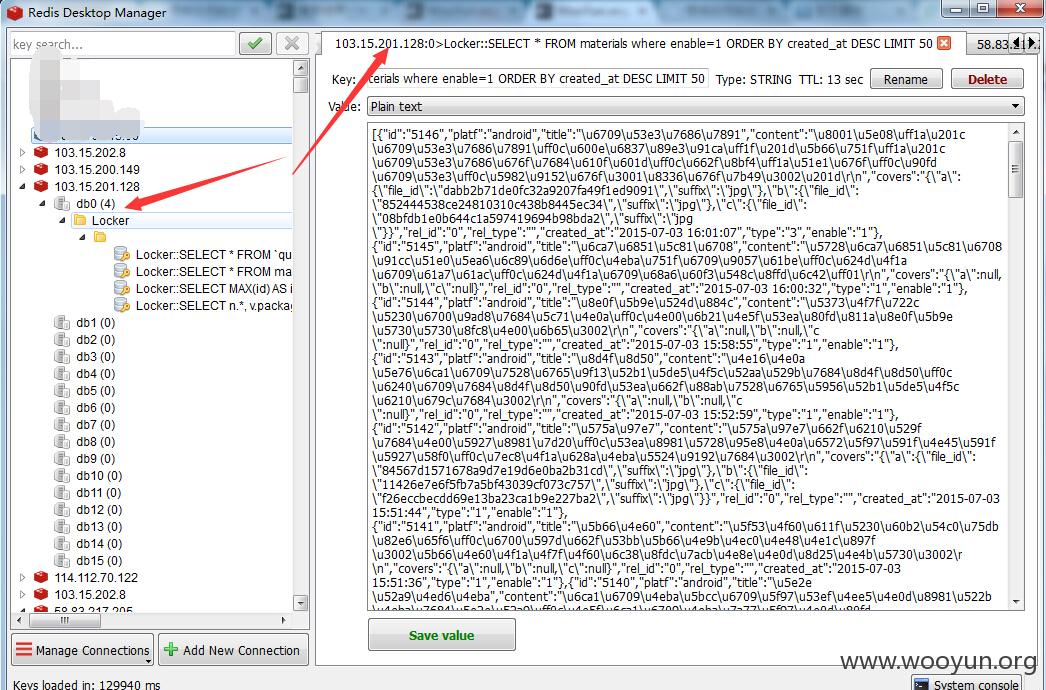
Task: Click inside the JSON value text area
Action: (x=687, y=366)
